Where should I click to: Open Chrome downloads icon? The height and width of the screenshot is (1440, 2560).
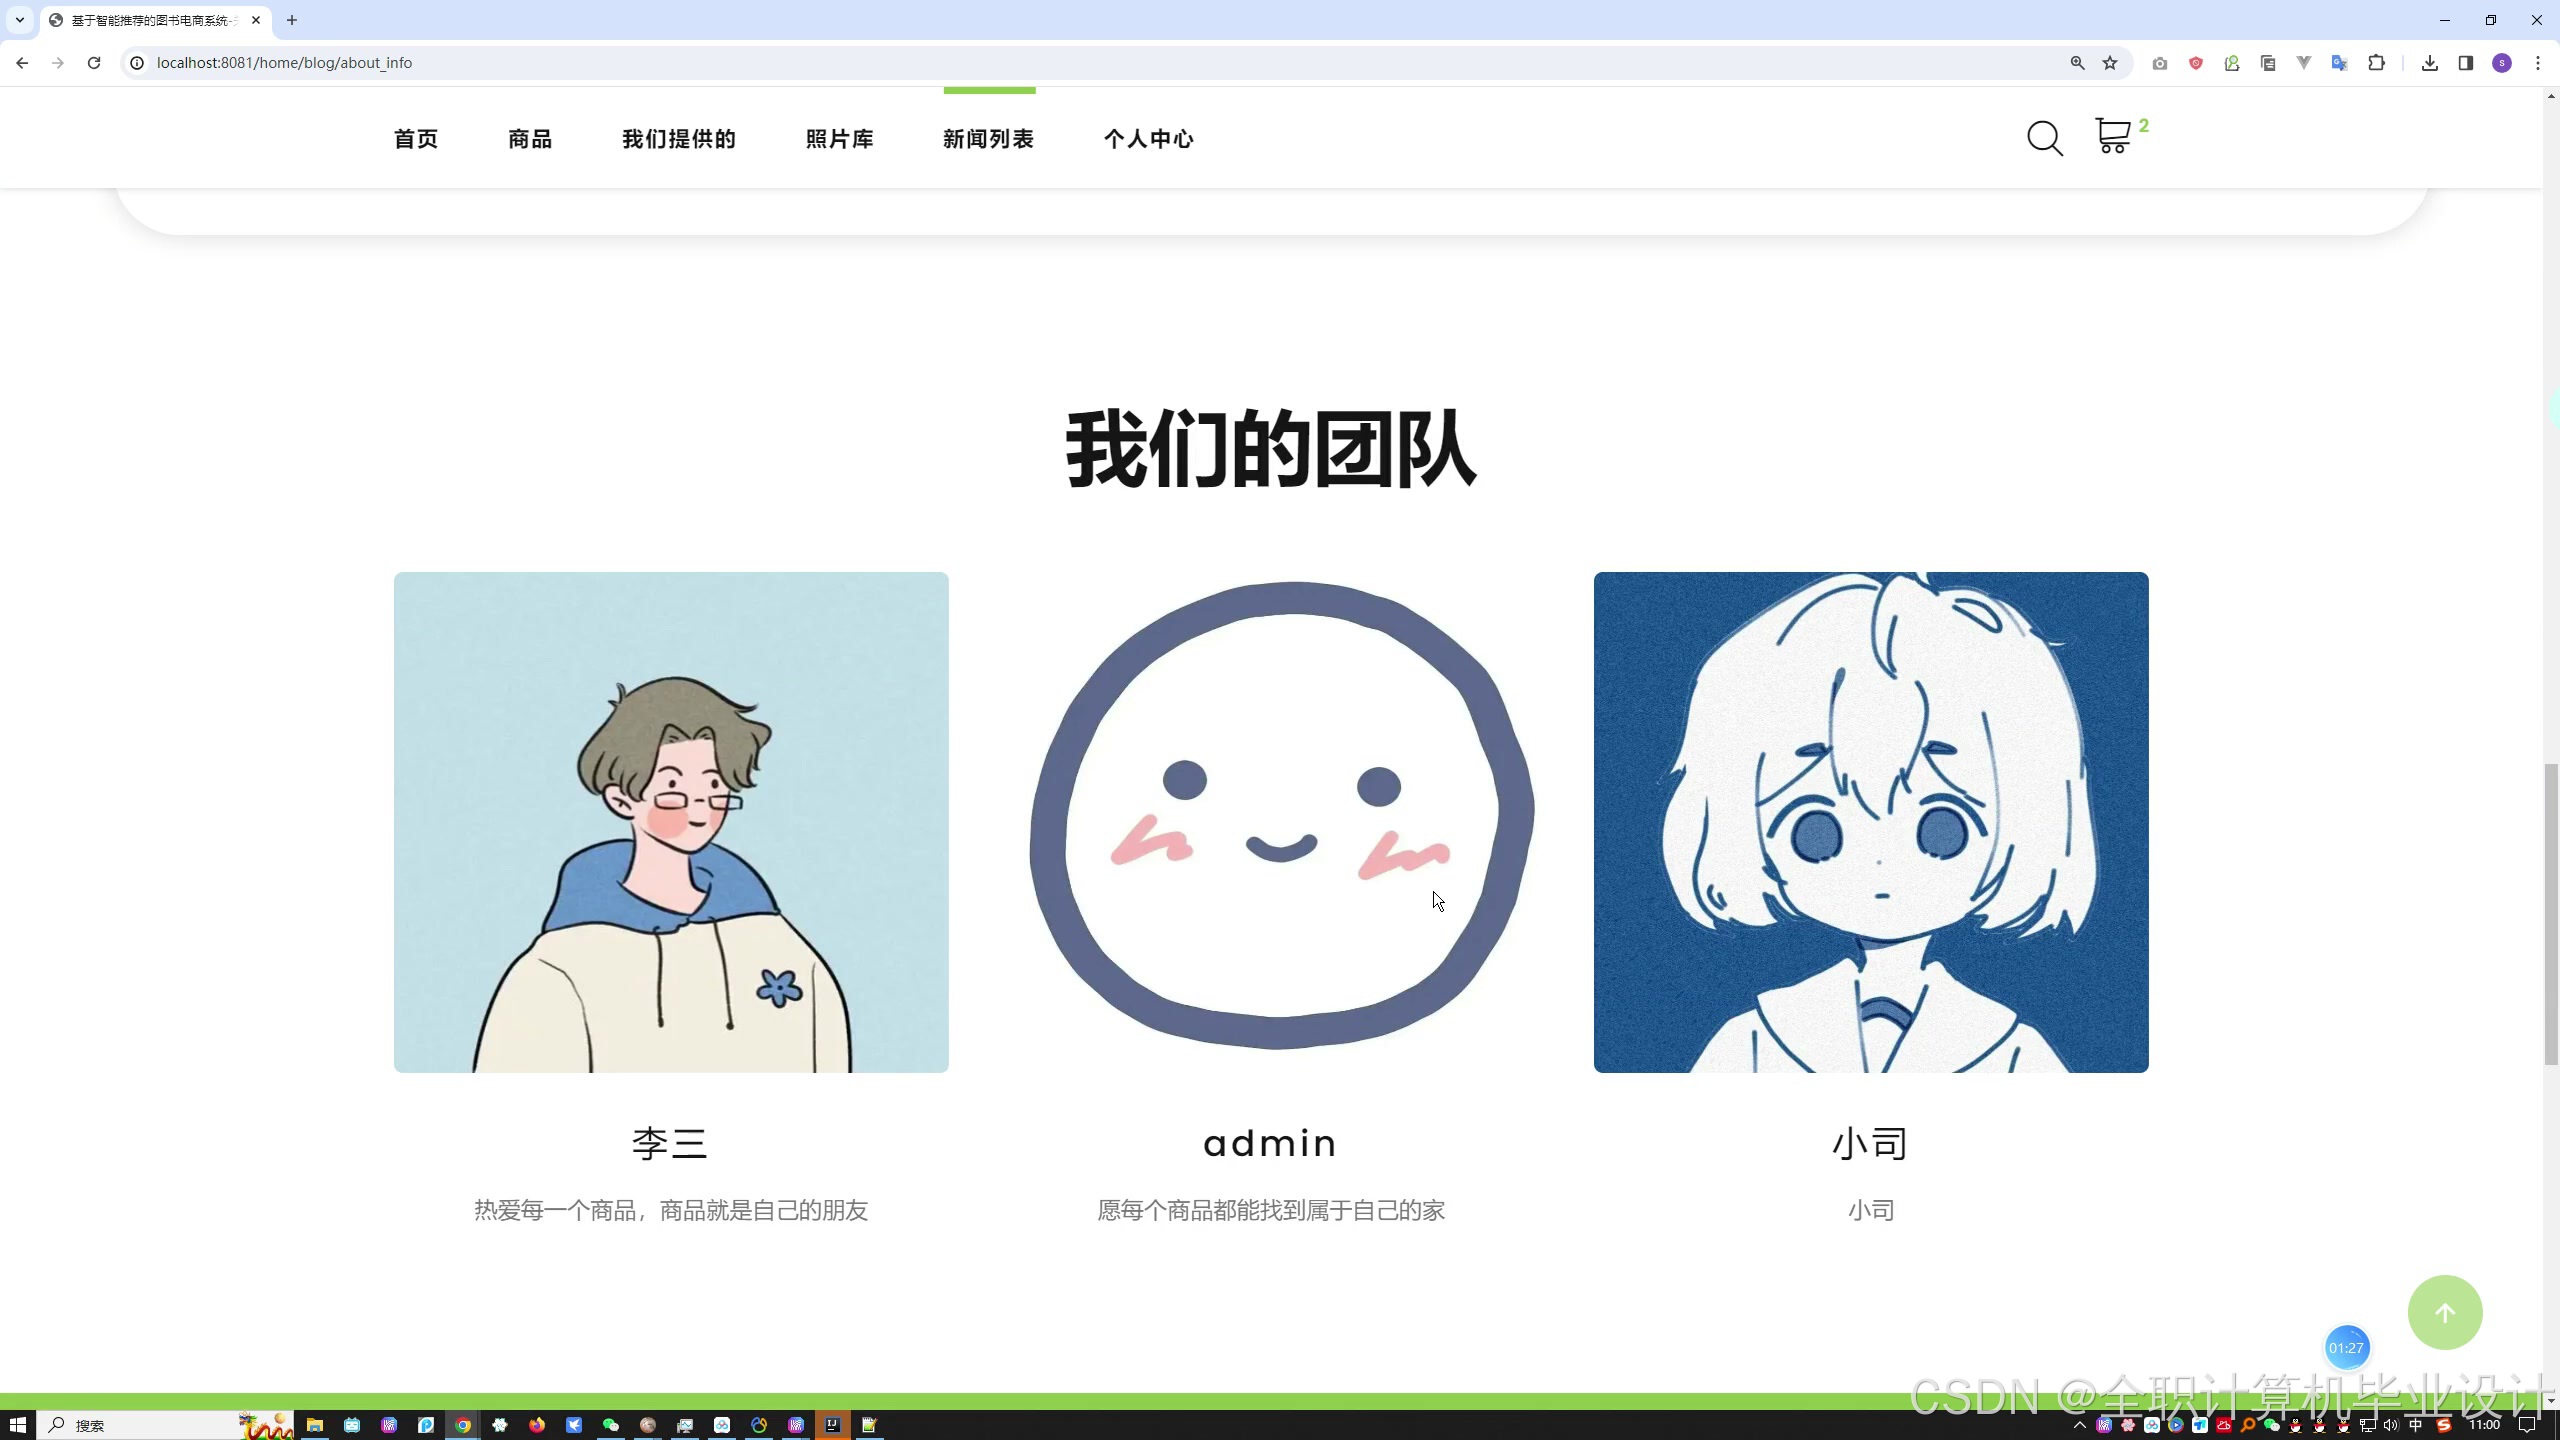tap(2429, 63)
